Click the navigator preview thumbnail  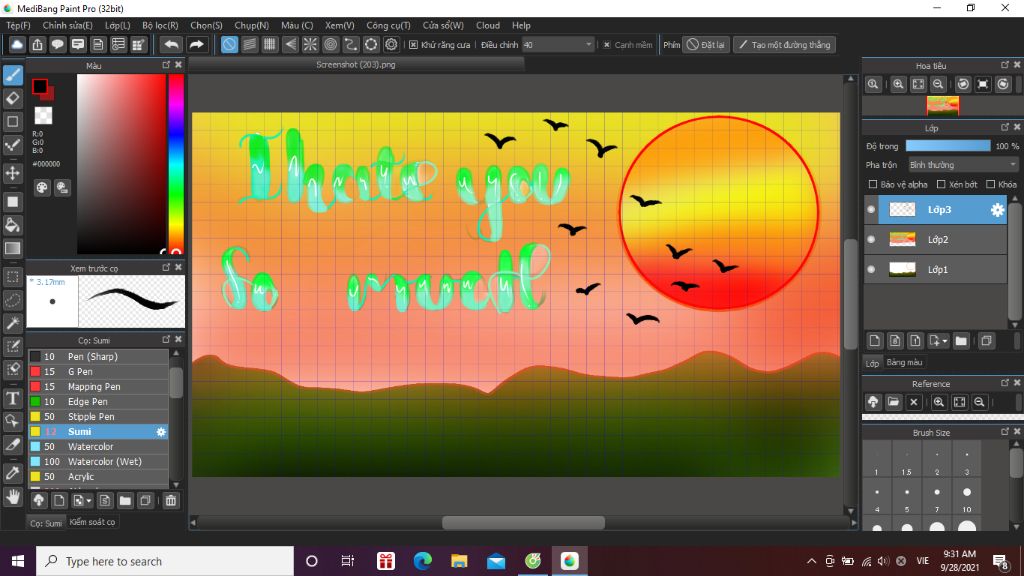pos(943,105)
